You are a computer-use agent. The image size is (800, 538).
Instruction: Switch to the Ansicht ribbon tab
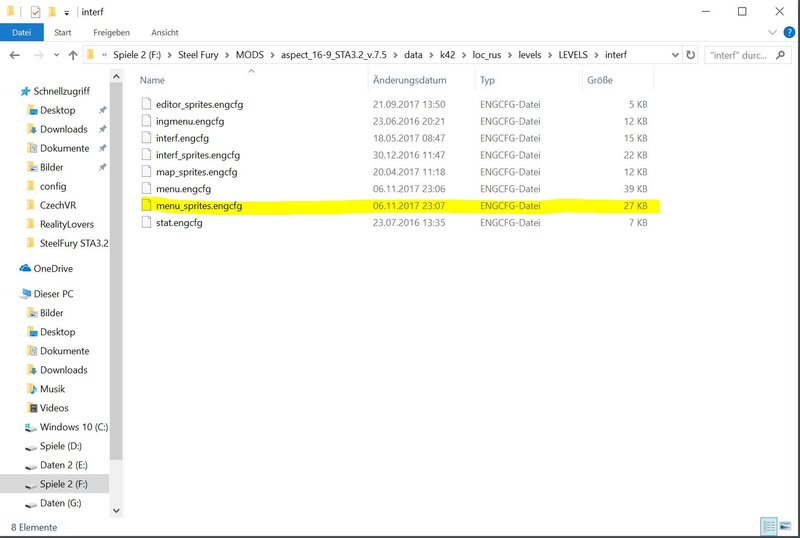tap(165, 32)
